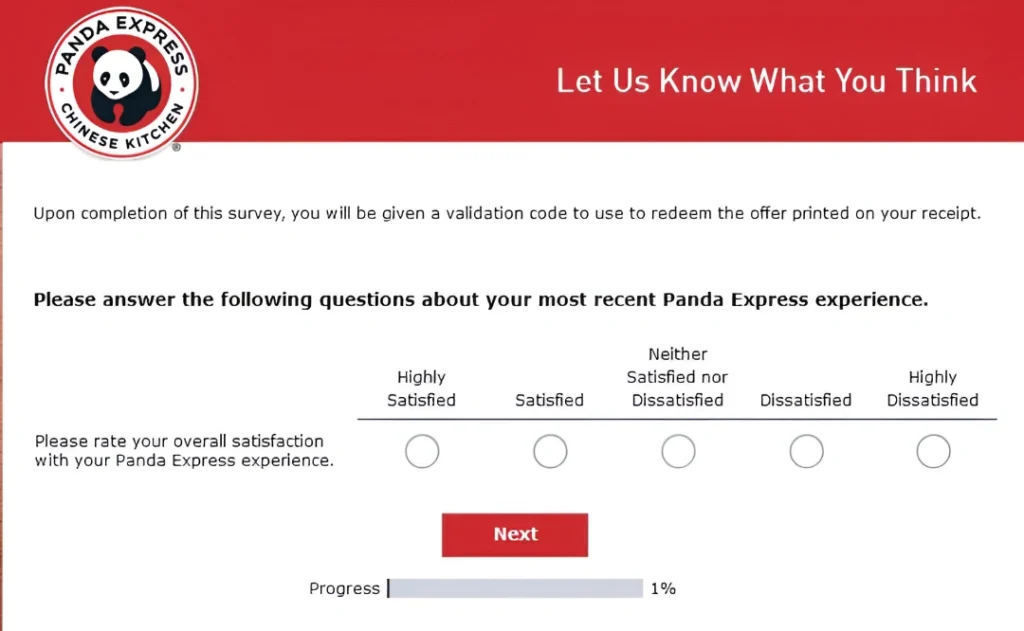1024x631 pixels.
Task: Click the Satisfied column header label
Action: (x=549, y=400)
